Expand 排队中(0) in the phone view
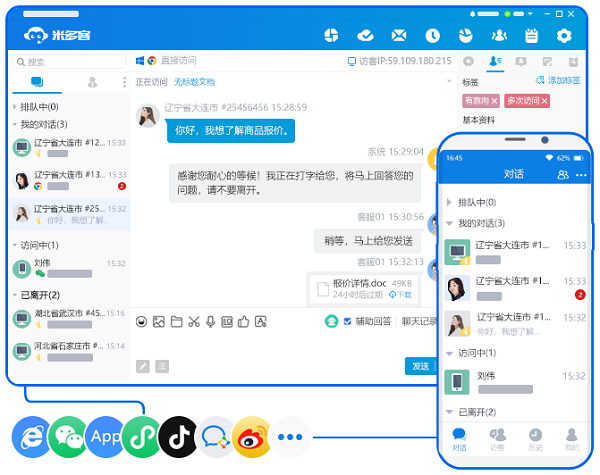 [449, 202]
